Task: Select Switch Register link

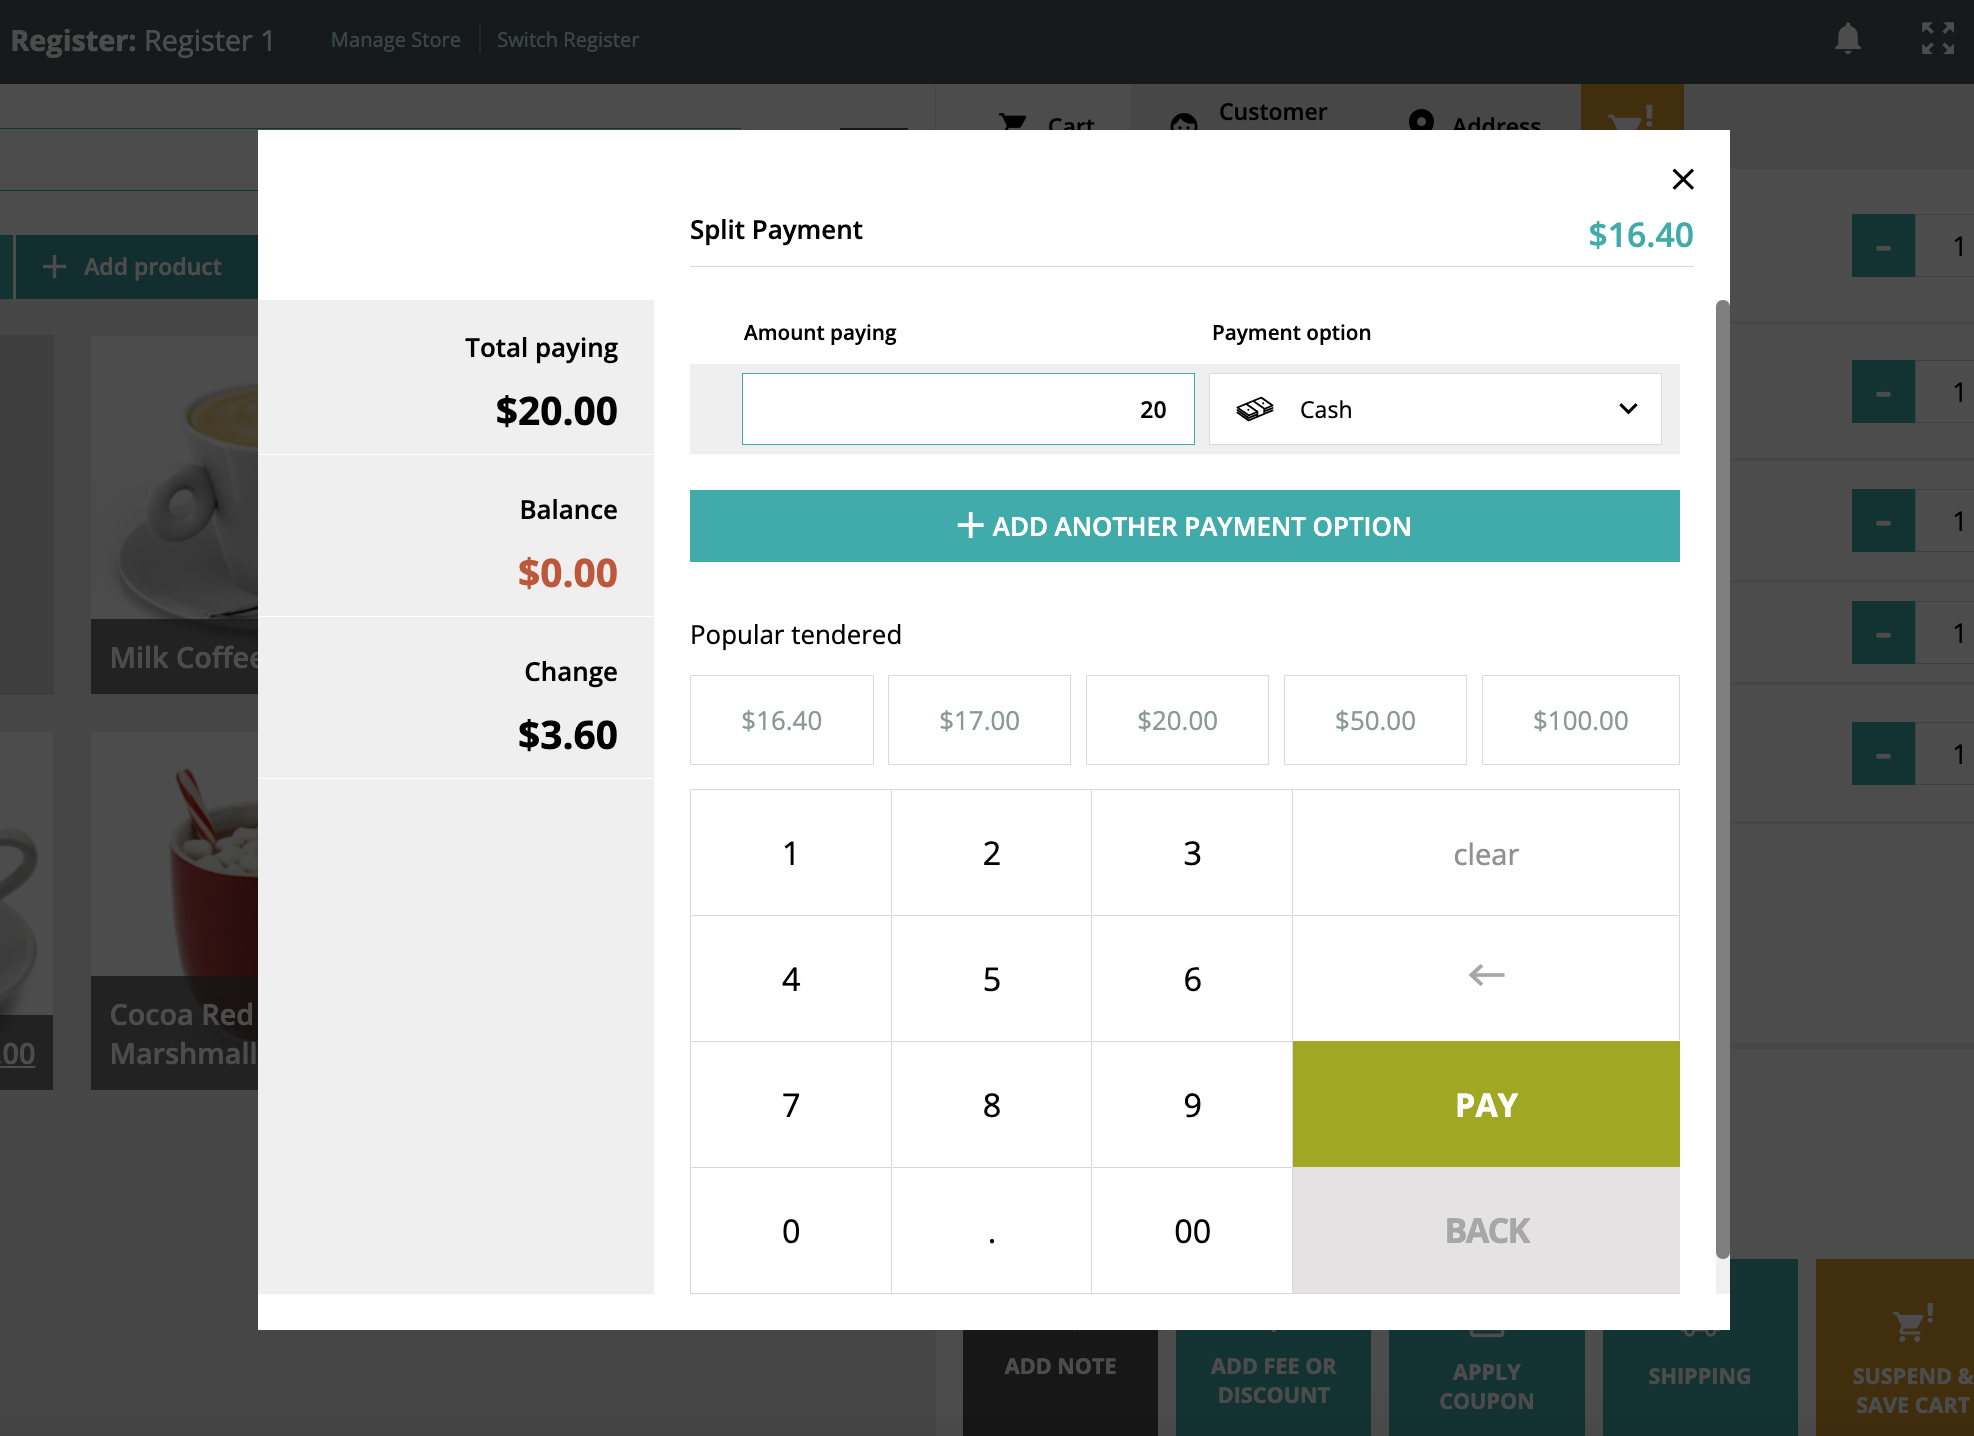Action: coord(567,40)
